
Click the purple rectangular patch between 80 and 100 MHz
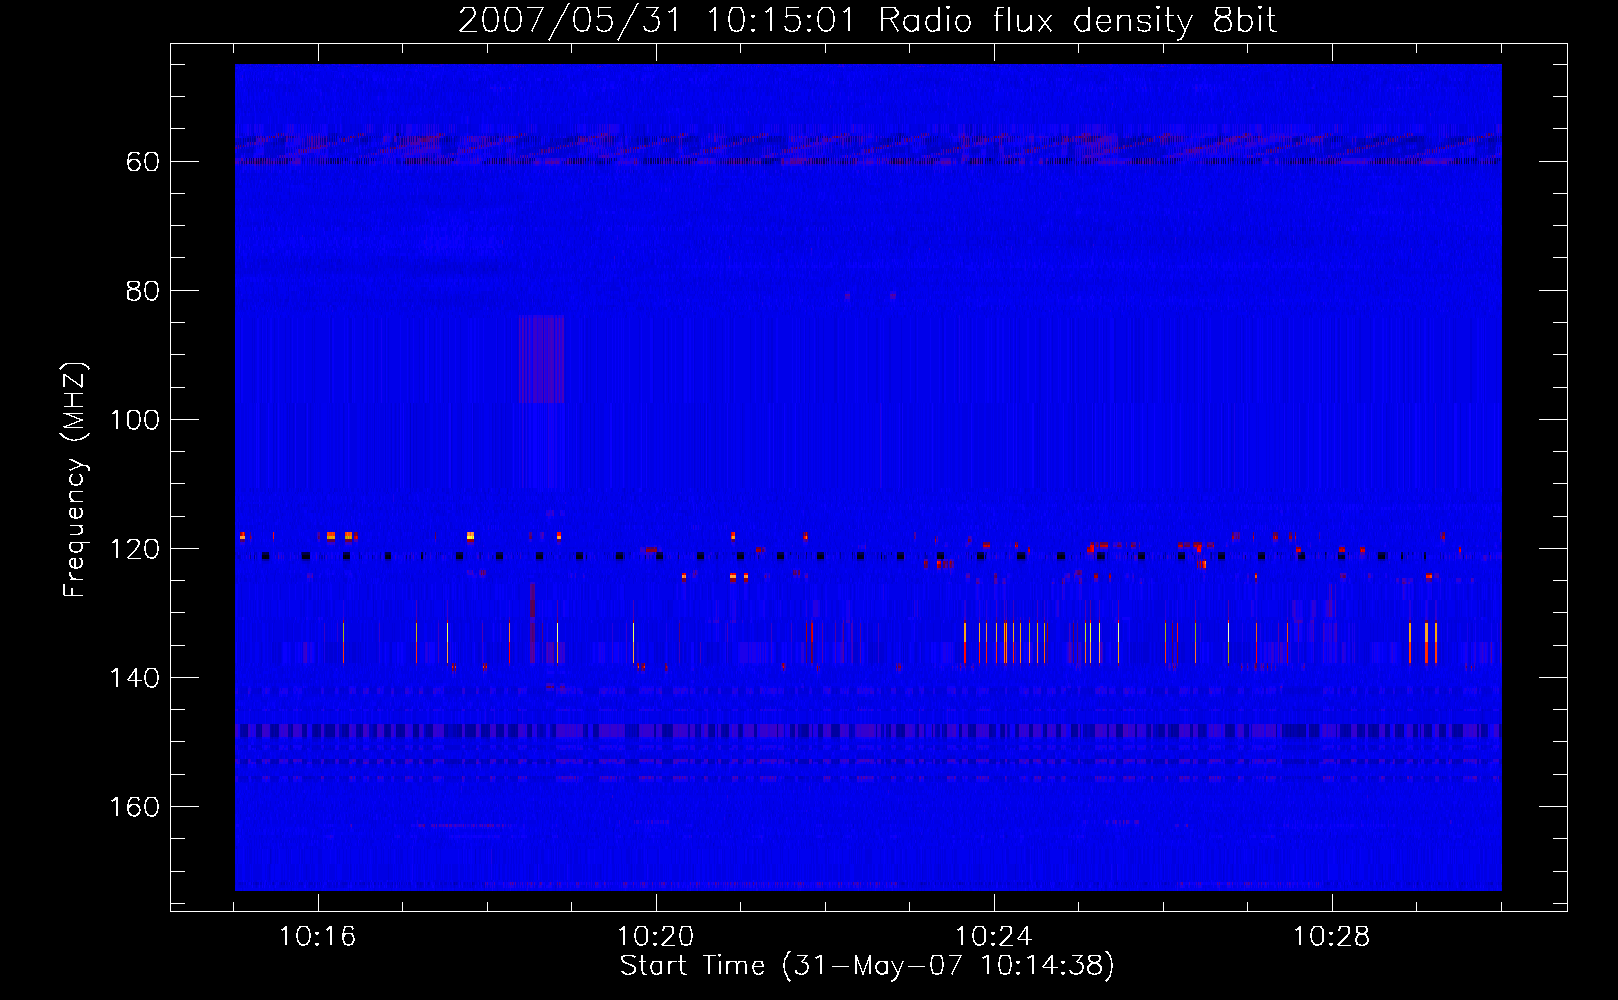point(541,359)
